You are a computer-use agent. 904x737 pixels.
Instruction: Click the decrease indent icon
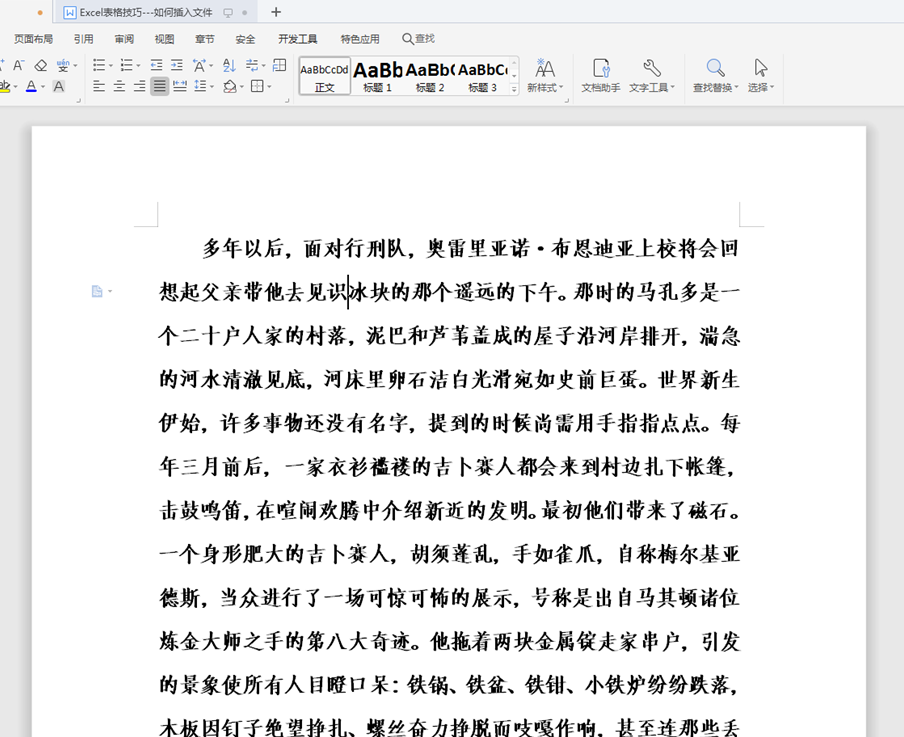(x=156, y=65)
